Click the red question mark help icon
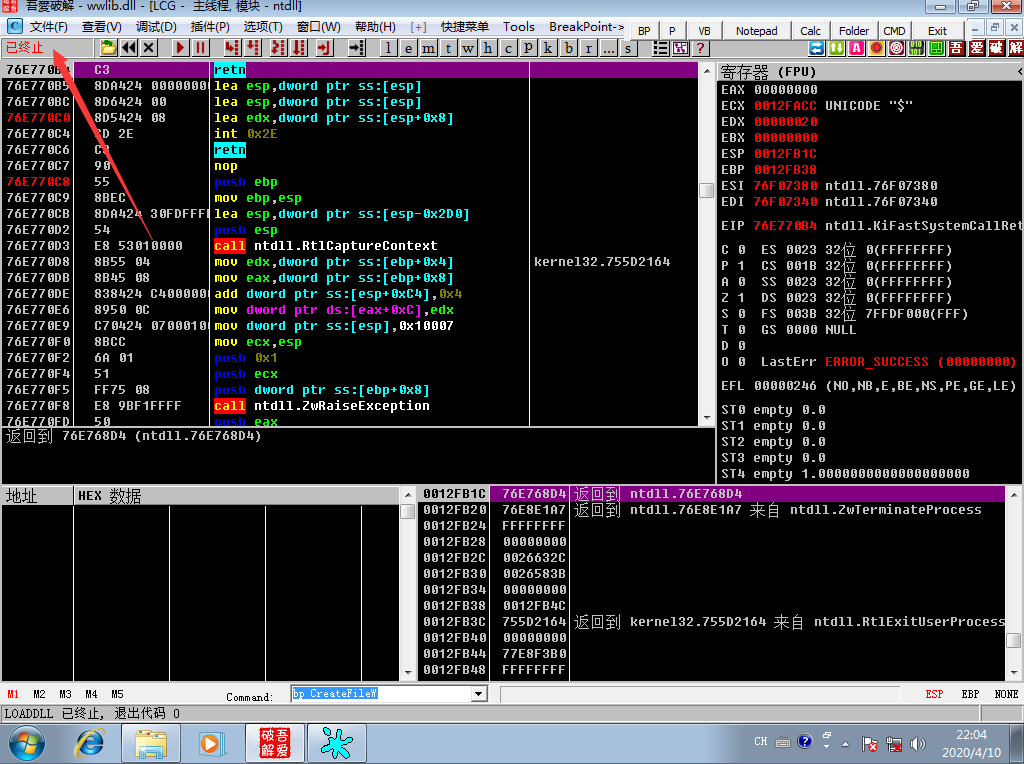 click(x=701, y=48)
